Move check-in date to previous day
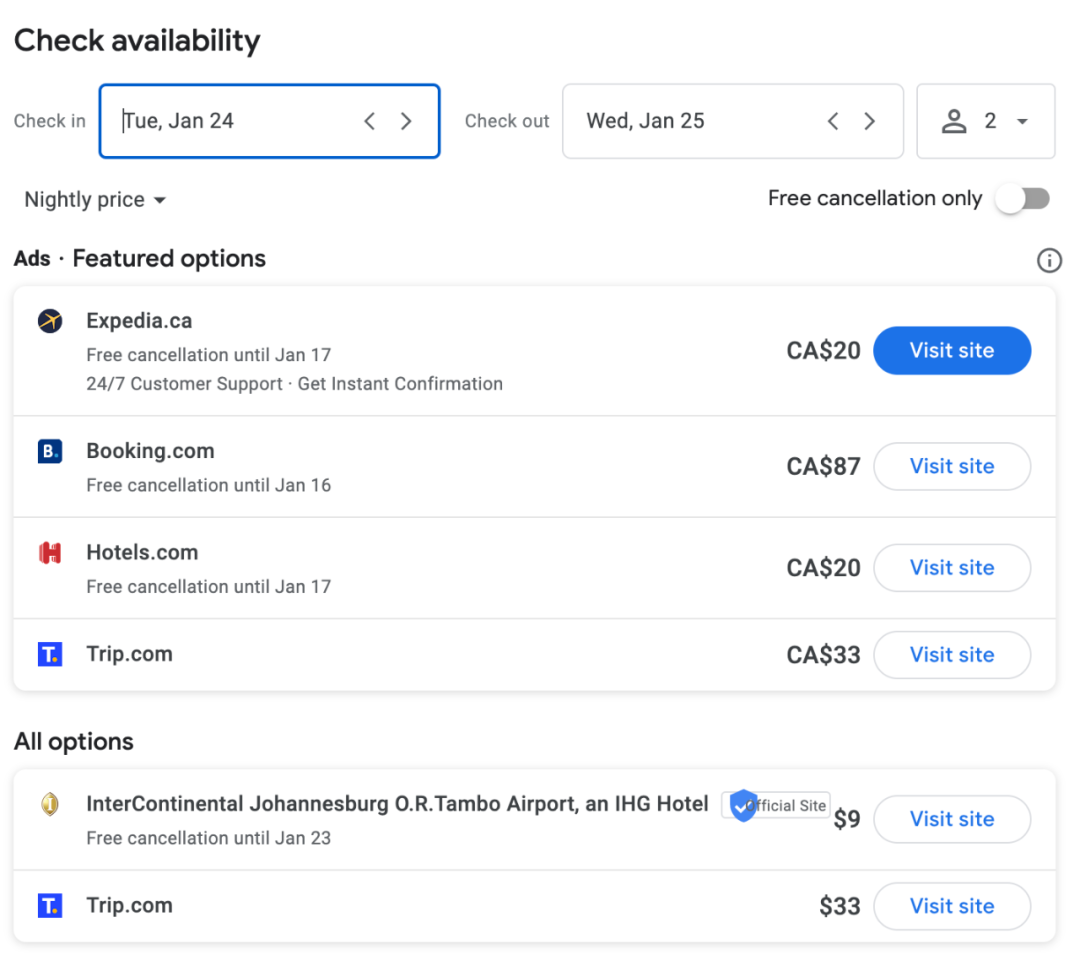This screenshot has height=960, width=1080. 370,121
